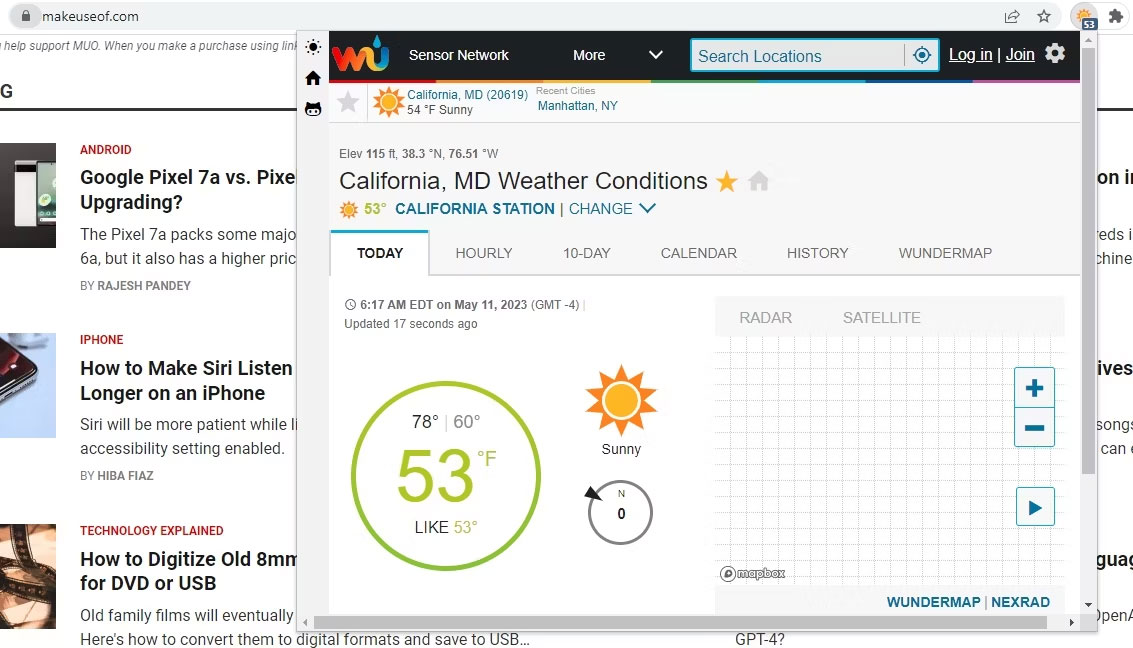Focus the Search Locations field

tap(798, 56)
